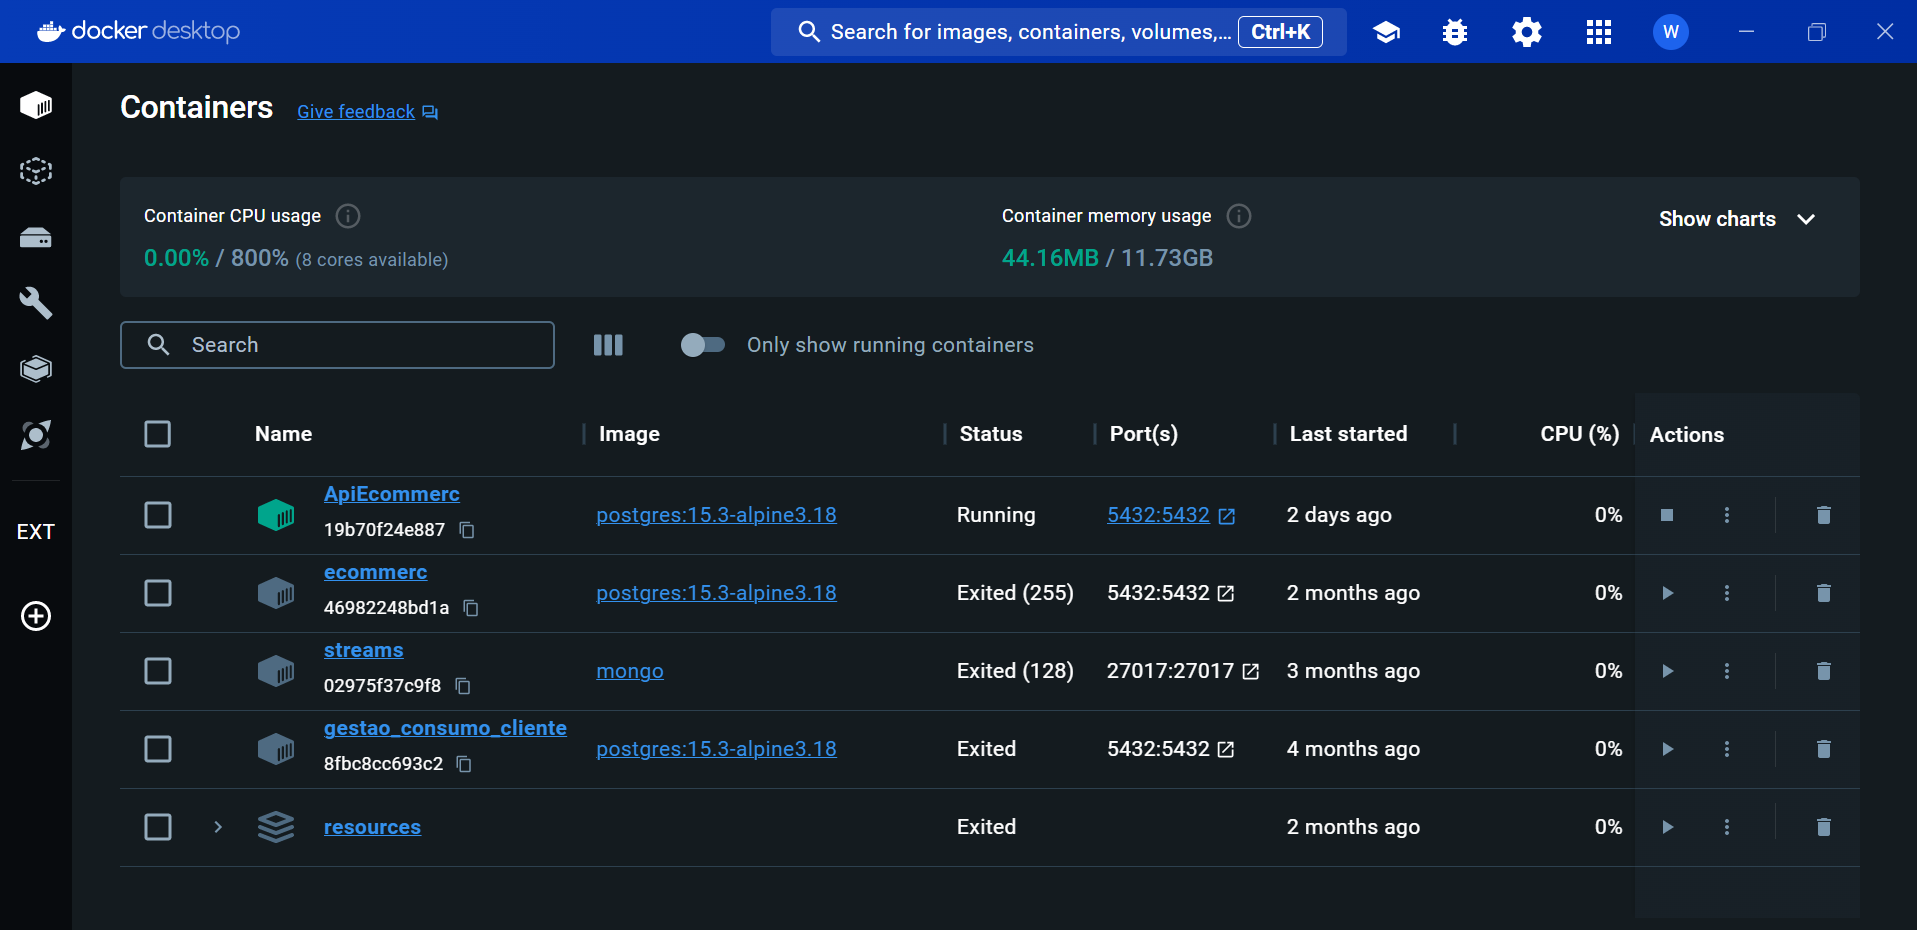Select the ecommerc row checkbox
Image resolution: width=1917 pixels, height=930 pixels.
coord(158,593)
